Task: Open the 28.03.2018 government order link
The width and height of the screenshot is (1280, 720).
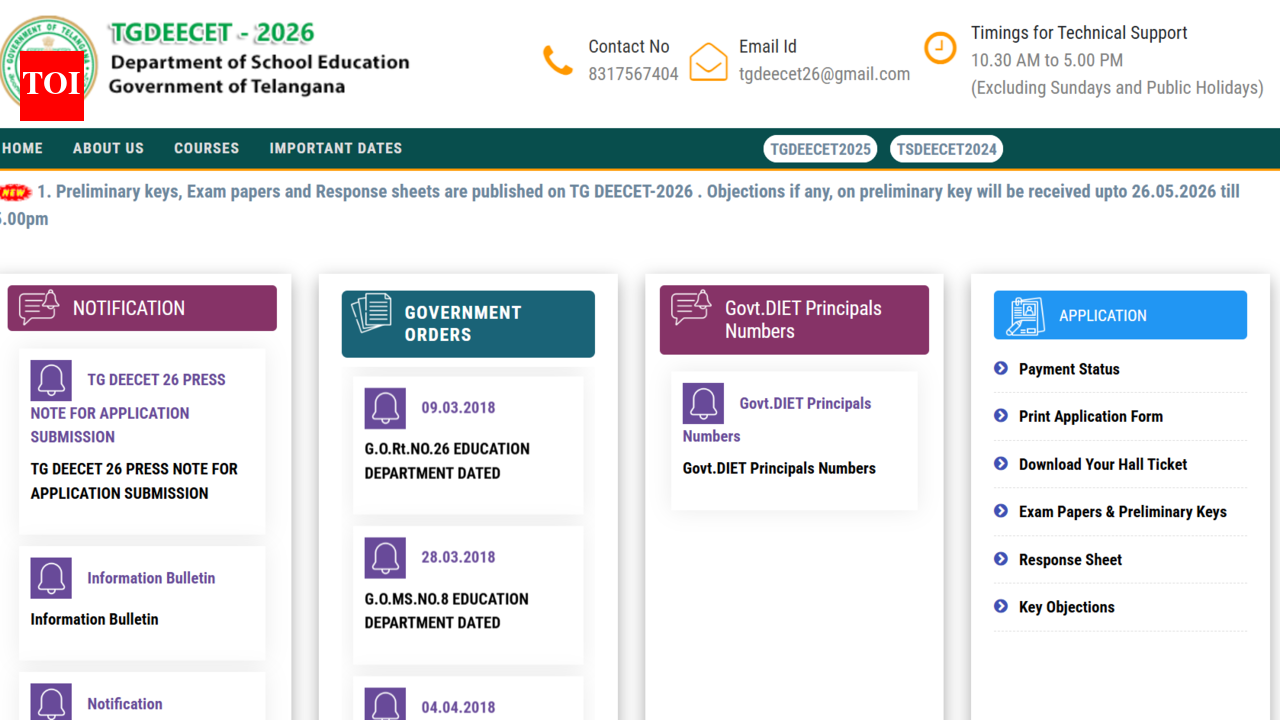Action: tap(458, 557)
